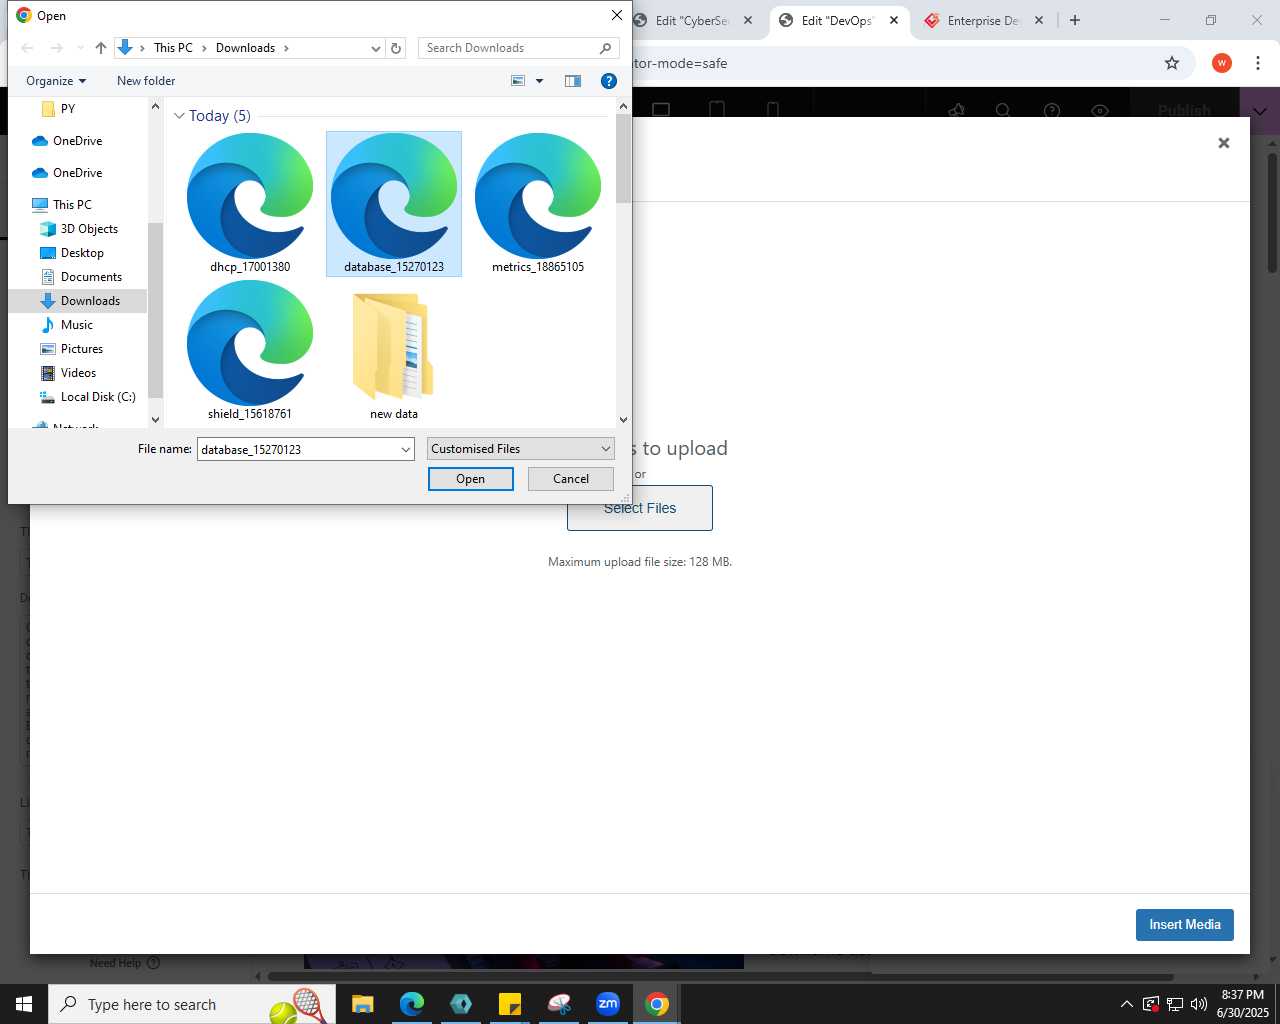This screenshot has height=1024, width=1280.
Task: Show hidden system tray icons
Action: point(1127,1004)
